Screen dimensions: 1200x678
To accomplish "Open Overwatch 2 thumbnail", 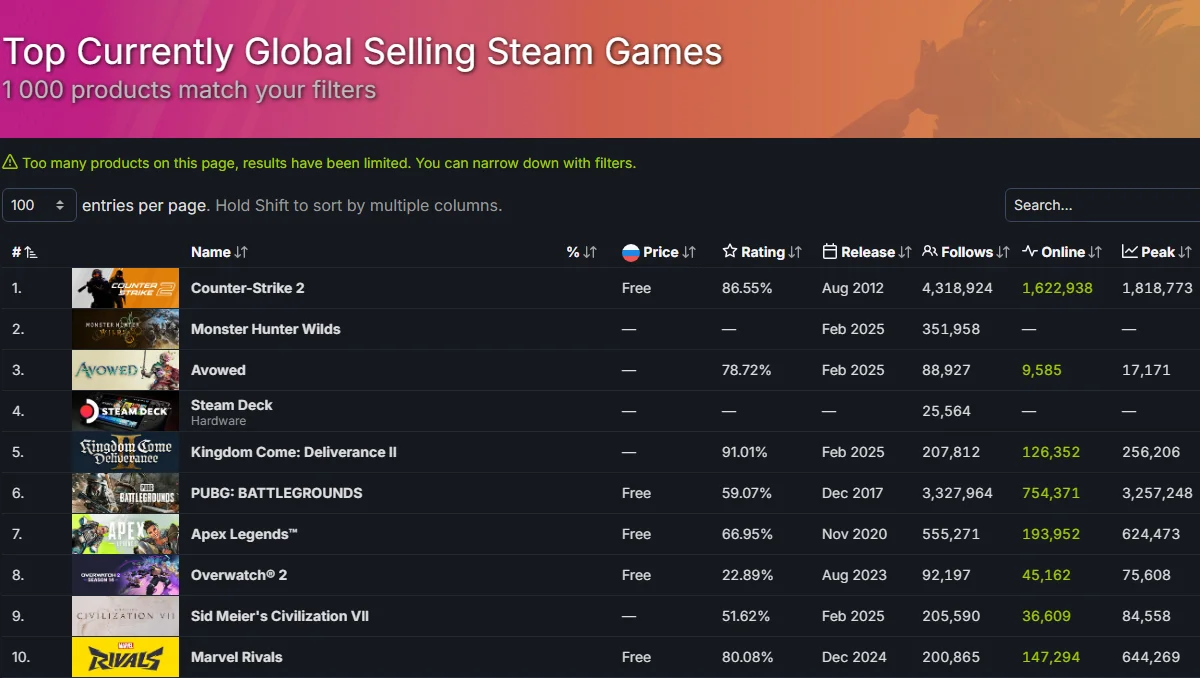I will (125, 575).
